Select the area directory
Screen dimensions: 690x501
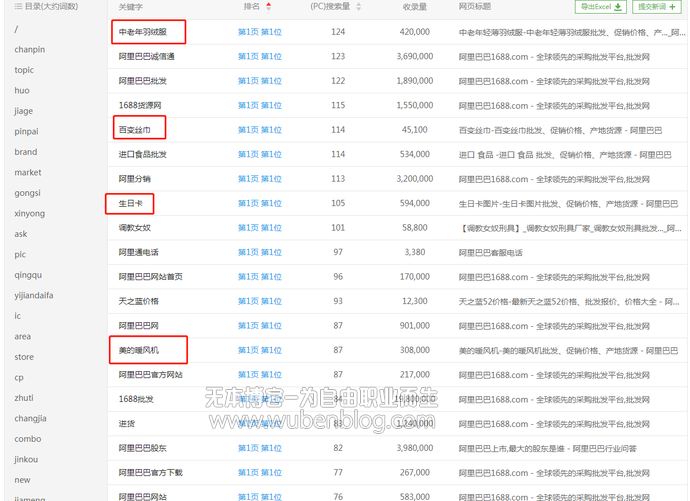tap(22, 336)
